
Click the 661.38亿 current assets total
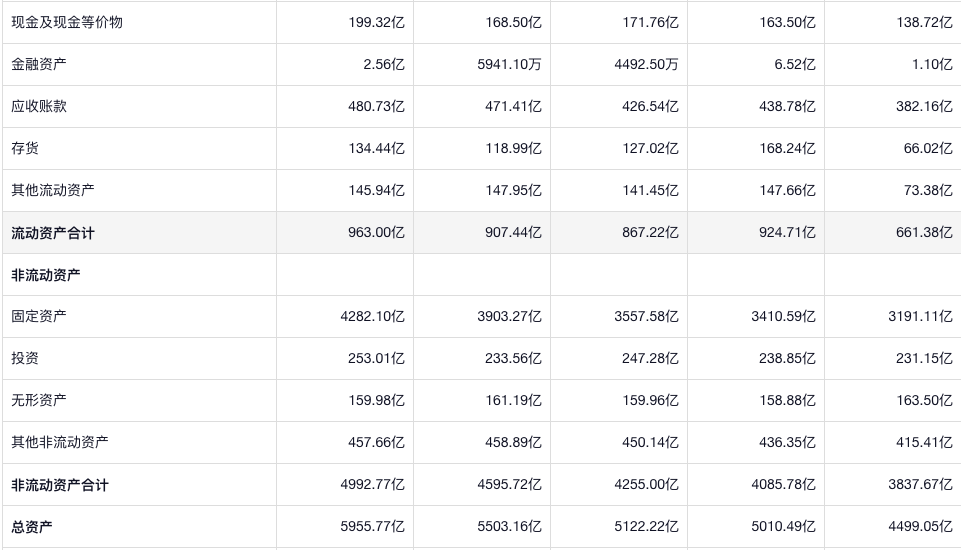pos(924,233)
